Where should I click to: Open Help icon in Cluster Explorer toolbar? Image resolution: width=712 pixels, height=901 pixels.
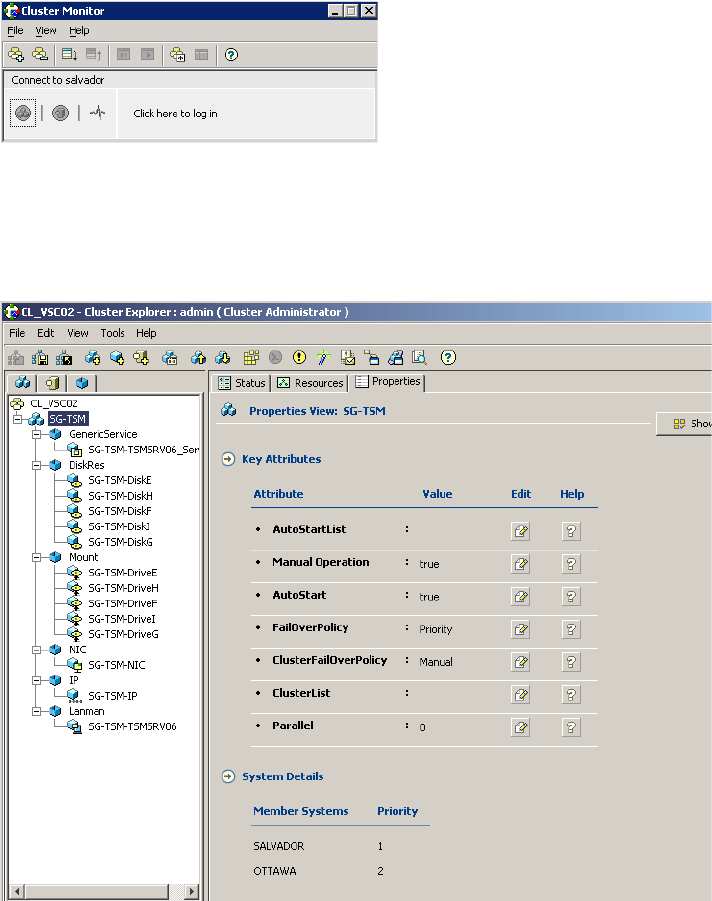coord(448,357)
